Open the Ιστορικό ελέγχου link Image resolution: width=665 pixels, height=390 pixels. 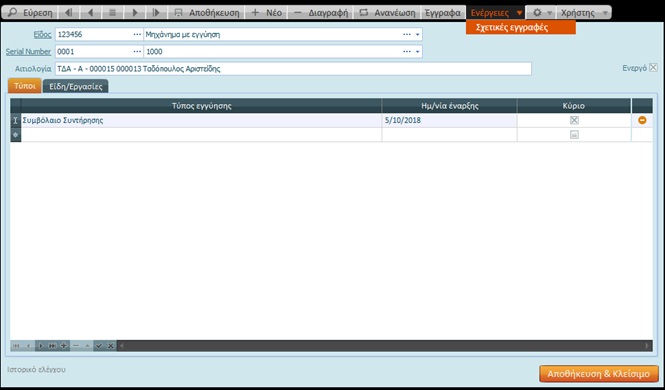click(x=36, y=370)
